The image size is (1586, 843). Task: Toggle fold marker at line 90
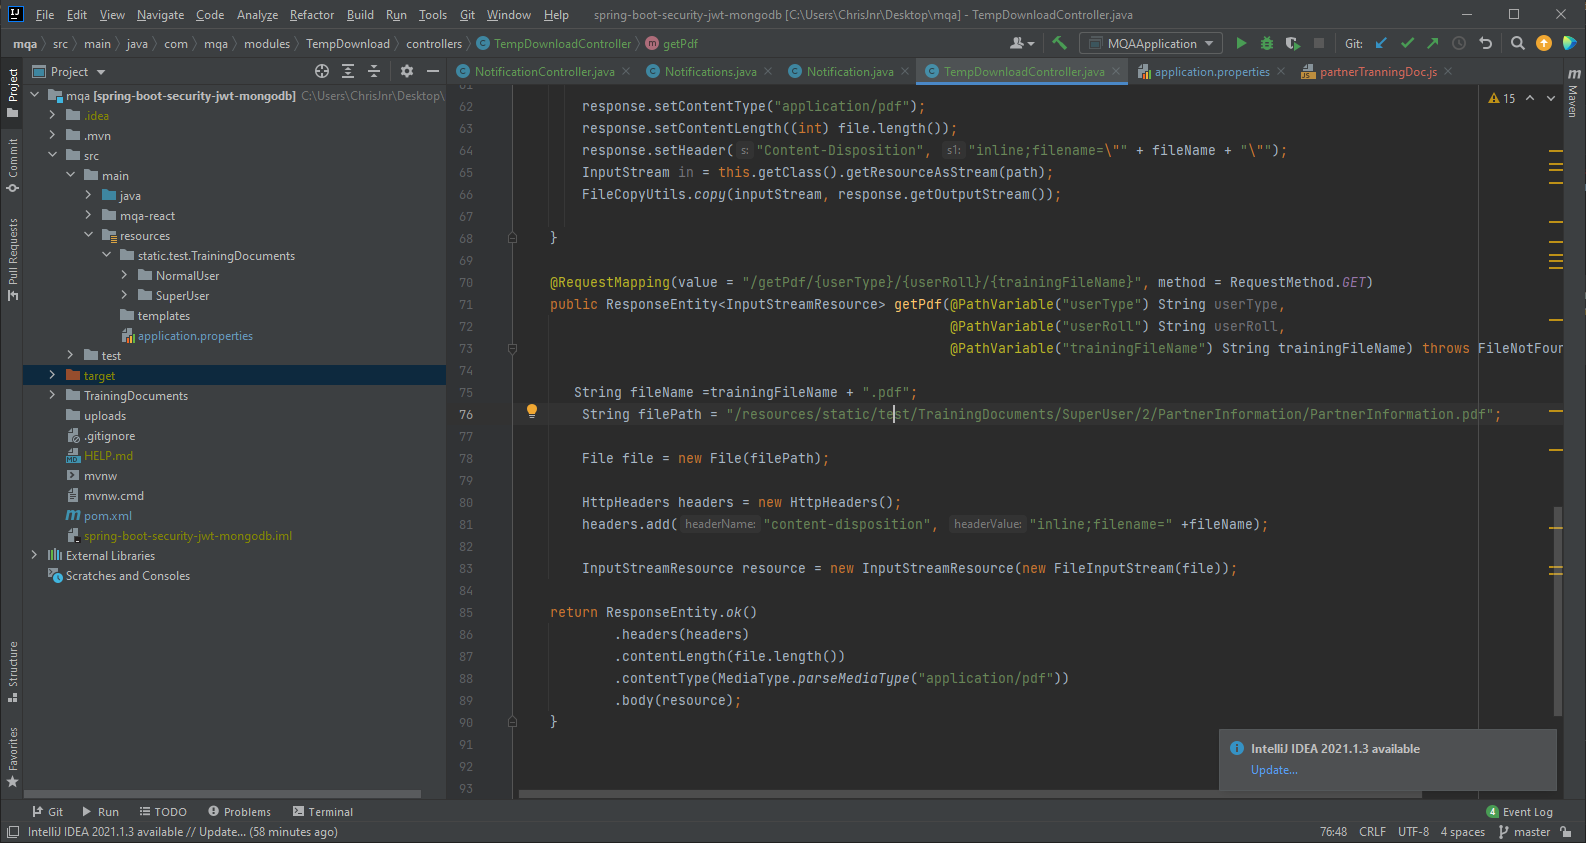512,722
